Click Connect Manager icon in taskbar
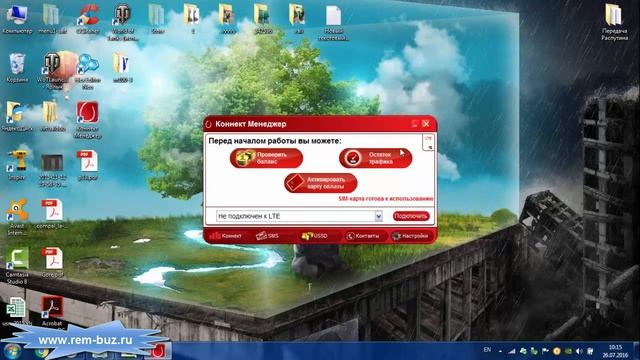 coord(158,351)
